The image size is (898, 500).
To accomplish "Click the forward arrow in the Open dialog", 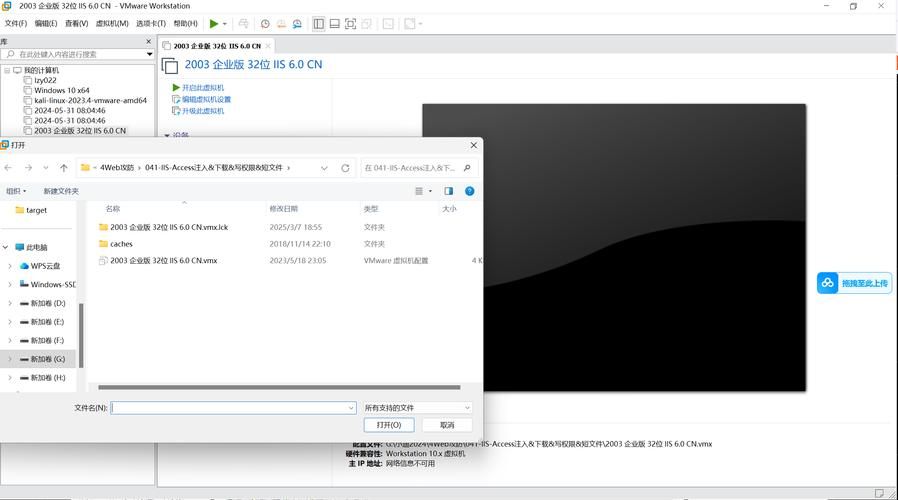I will pyautogui.click(x=28, y=168).
